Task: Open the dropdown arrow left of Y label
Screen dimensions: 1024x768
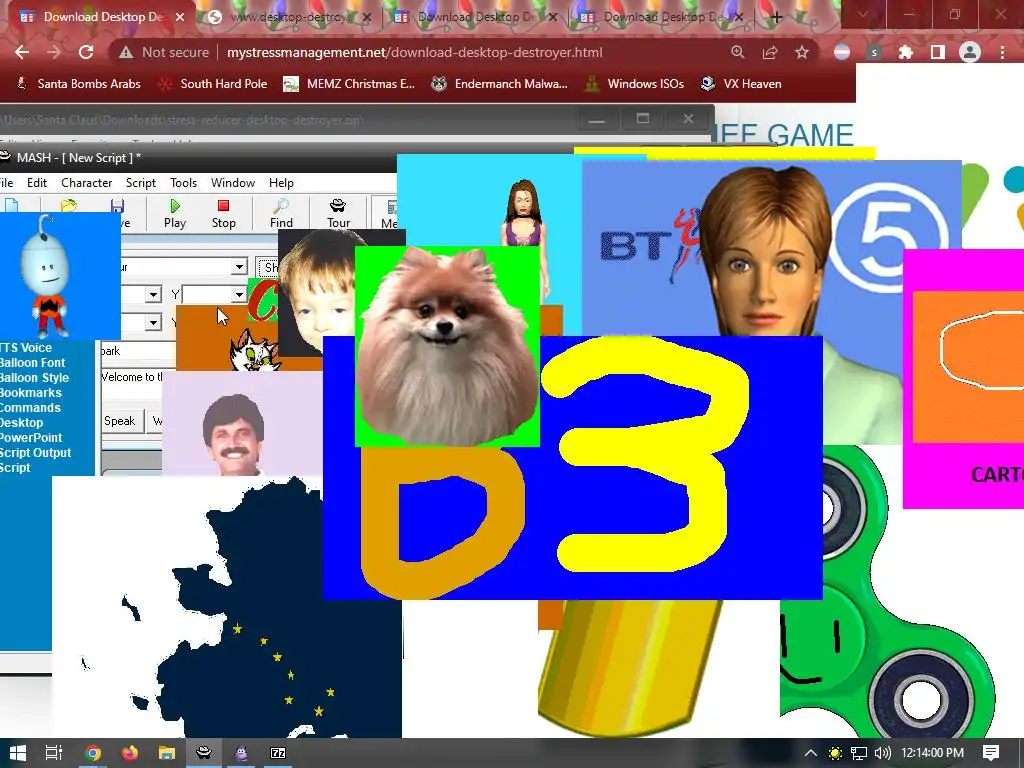Action: coord(153,295)
